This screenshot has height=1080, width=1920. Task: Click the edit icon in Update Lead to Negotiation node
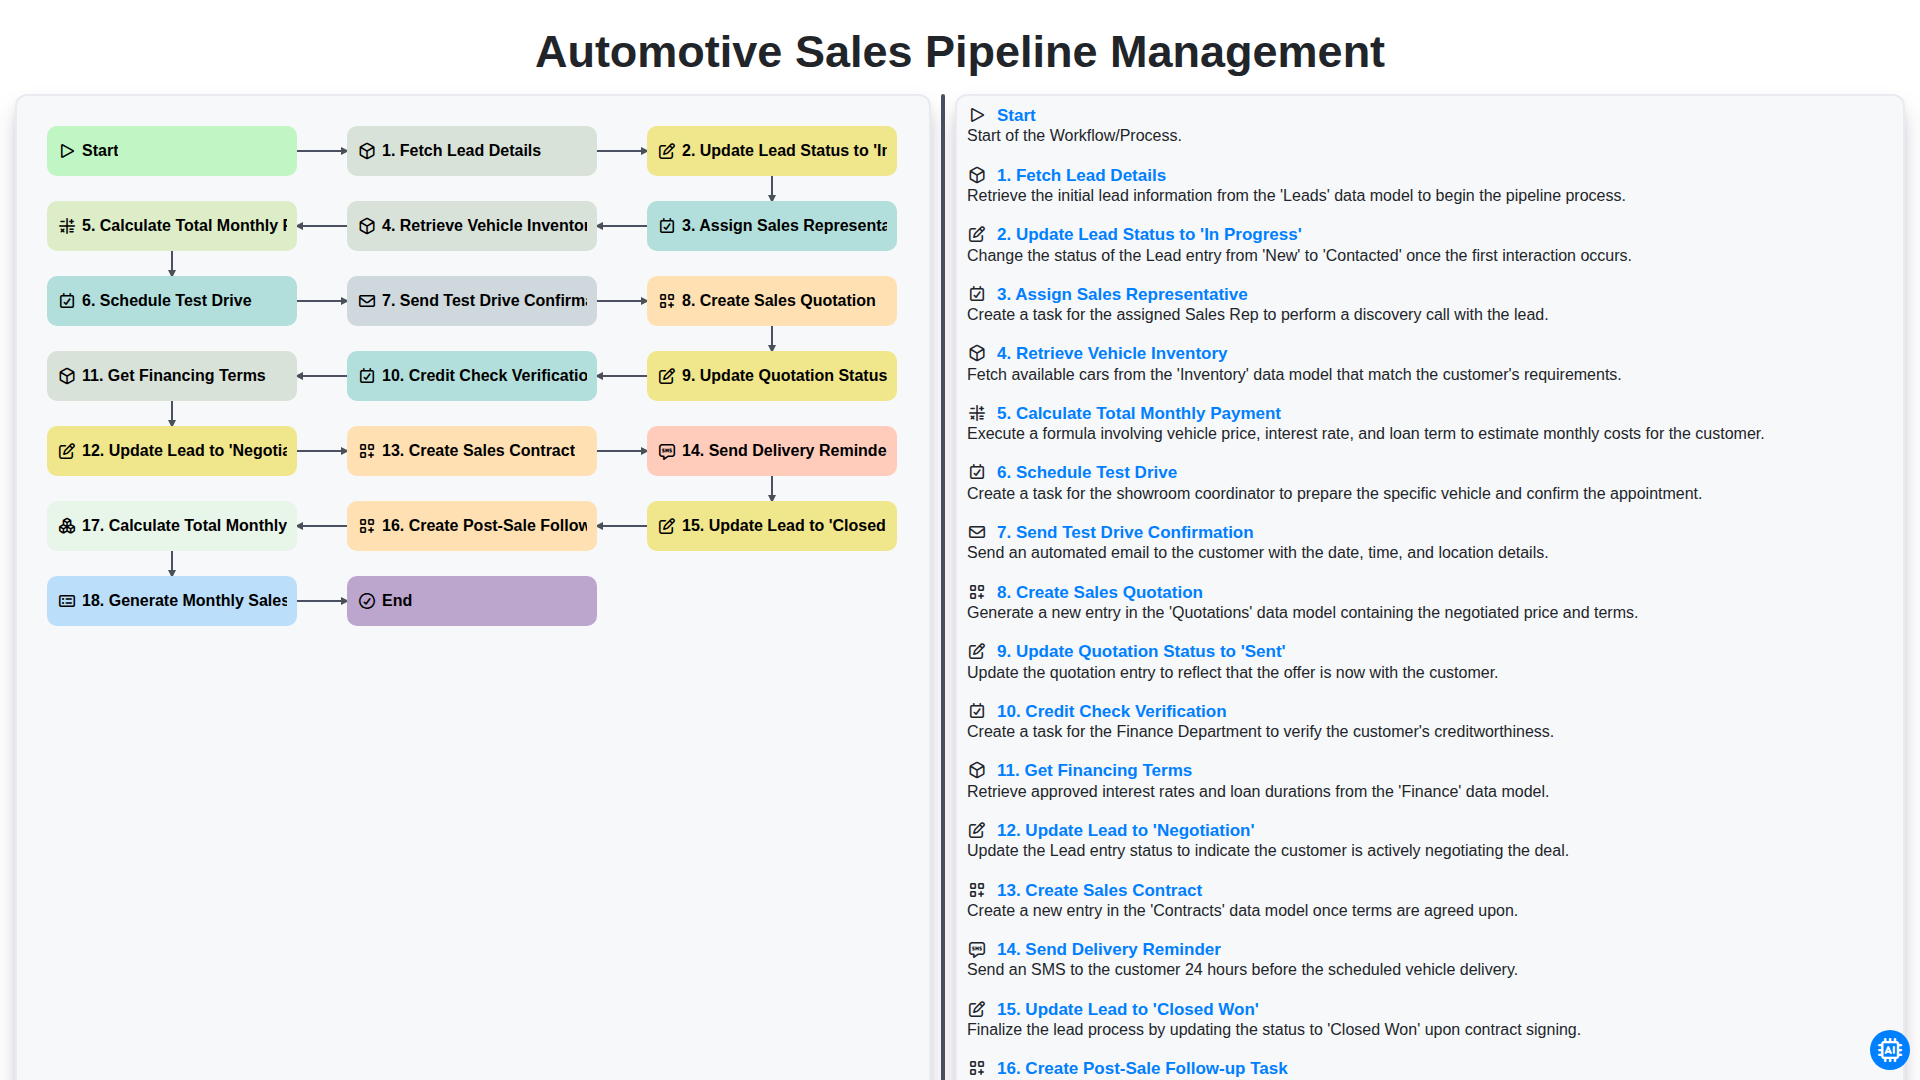pos(67,451)
